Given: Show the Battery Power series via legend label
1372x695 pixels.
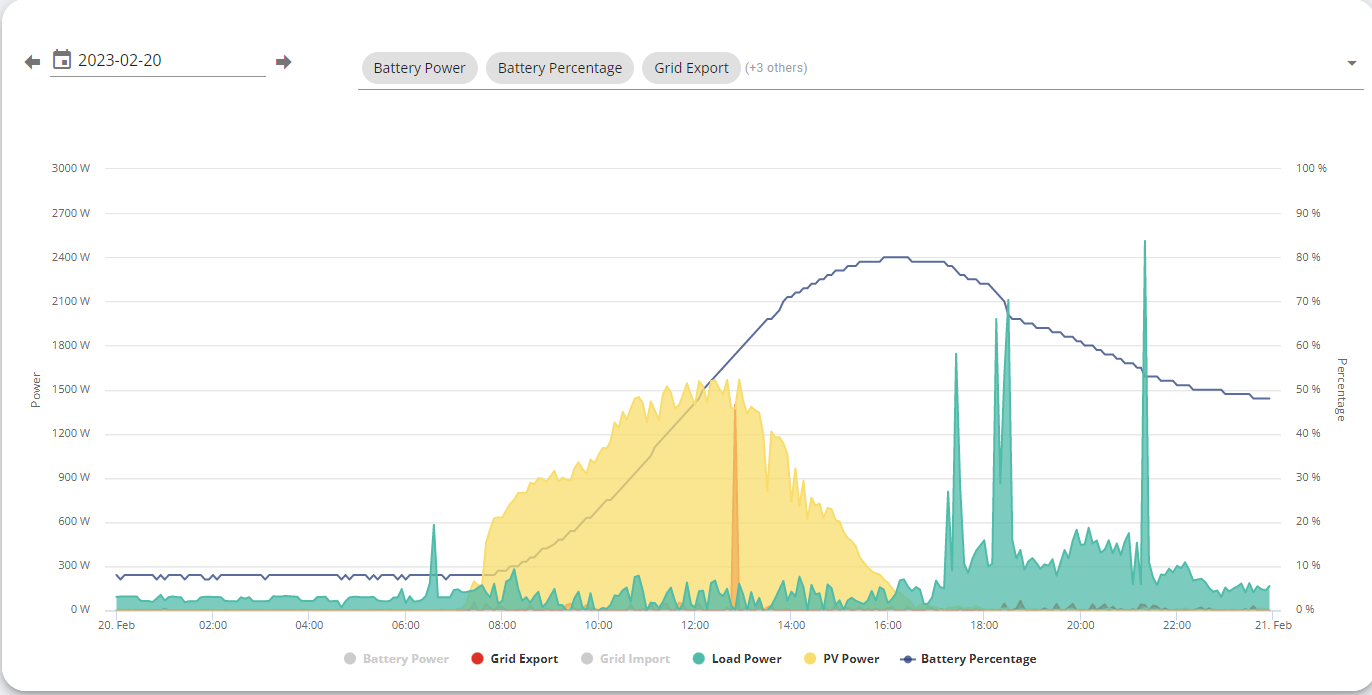Looking at the screenshot, I should [406, 659].
